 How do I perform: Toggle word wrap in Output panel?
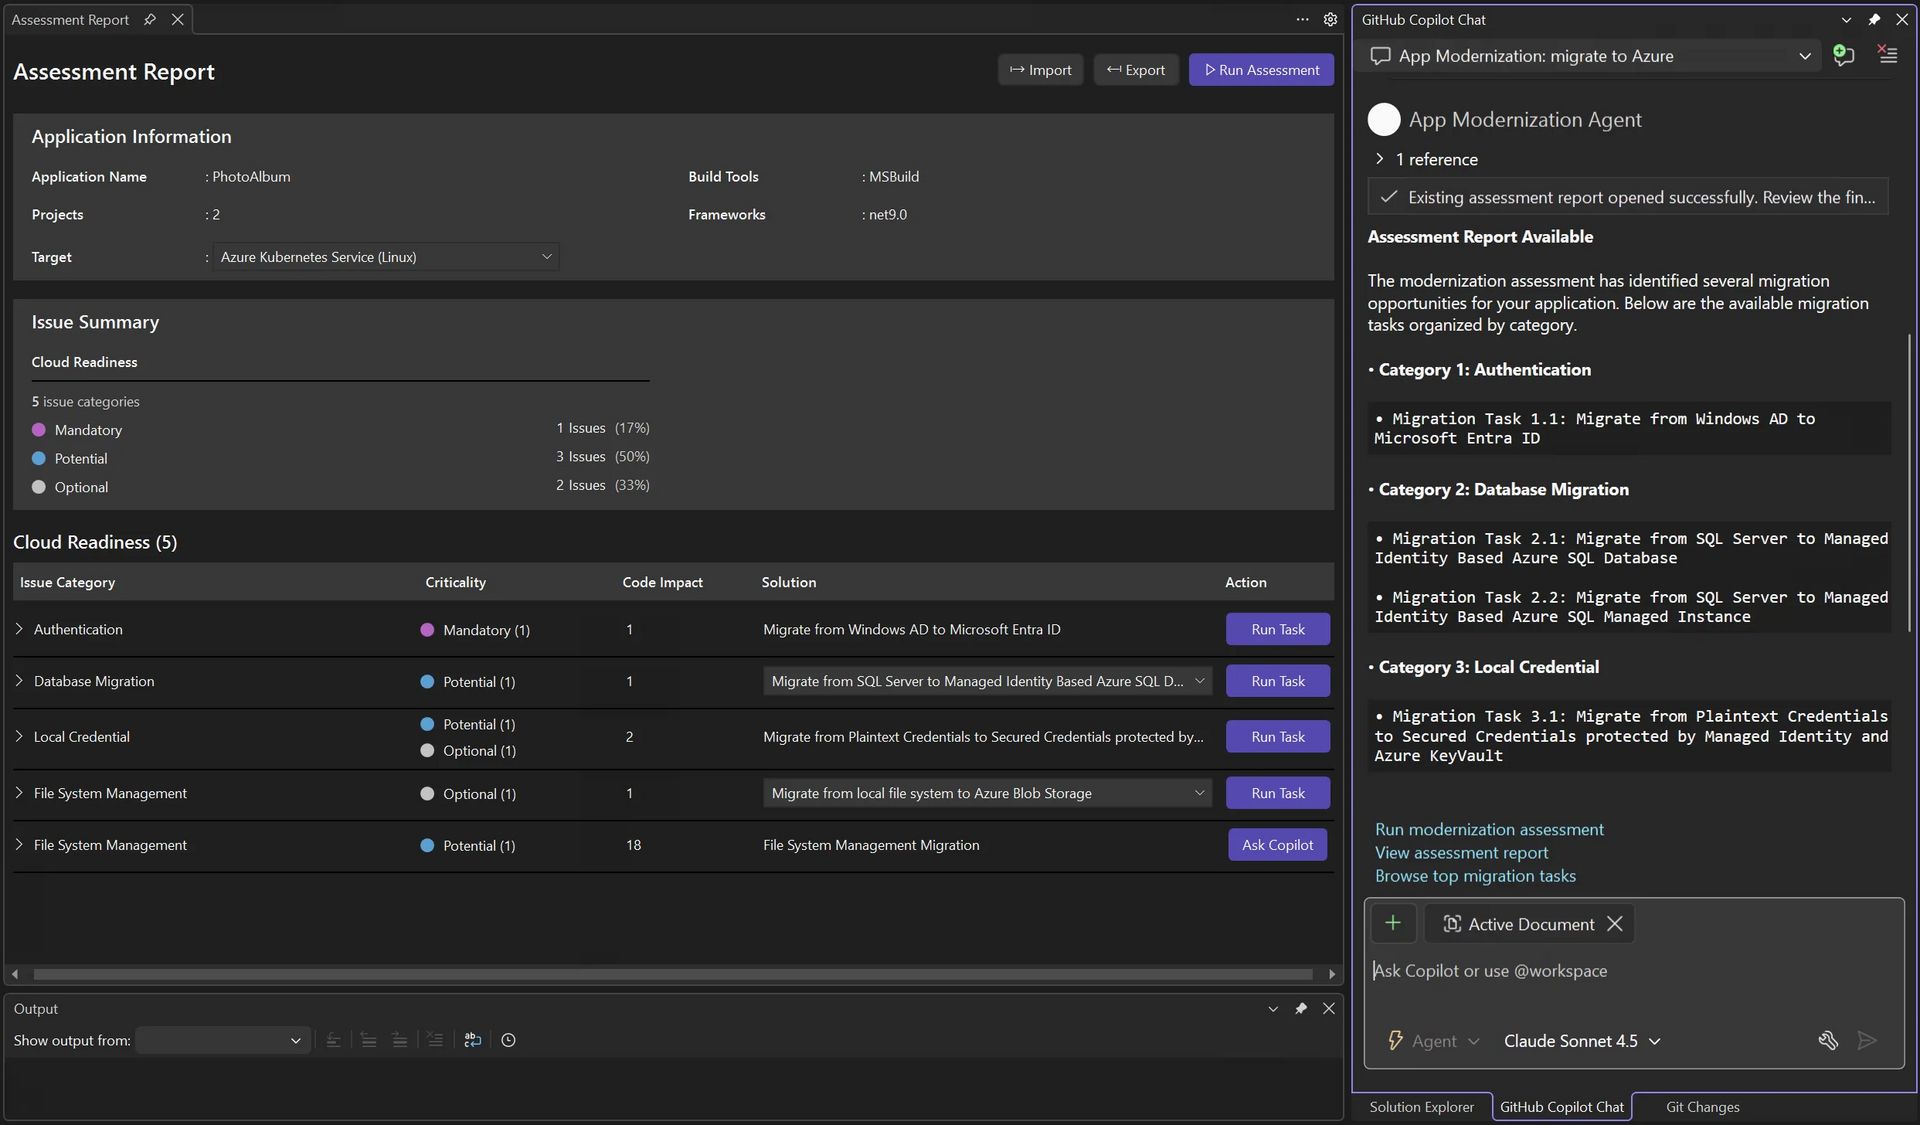click(x=472, y=1040)
